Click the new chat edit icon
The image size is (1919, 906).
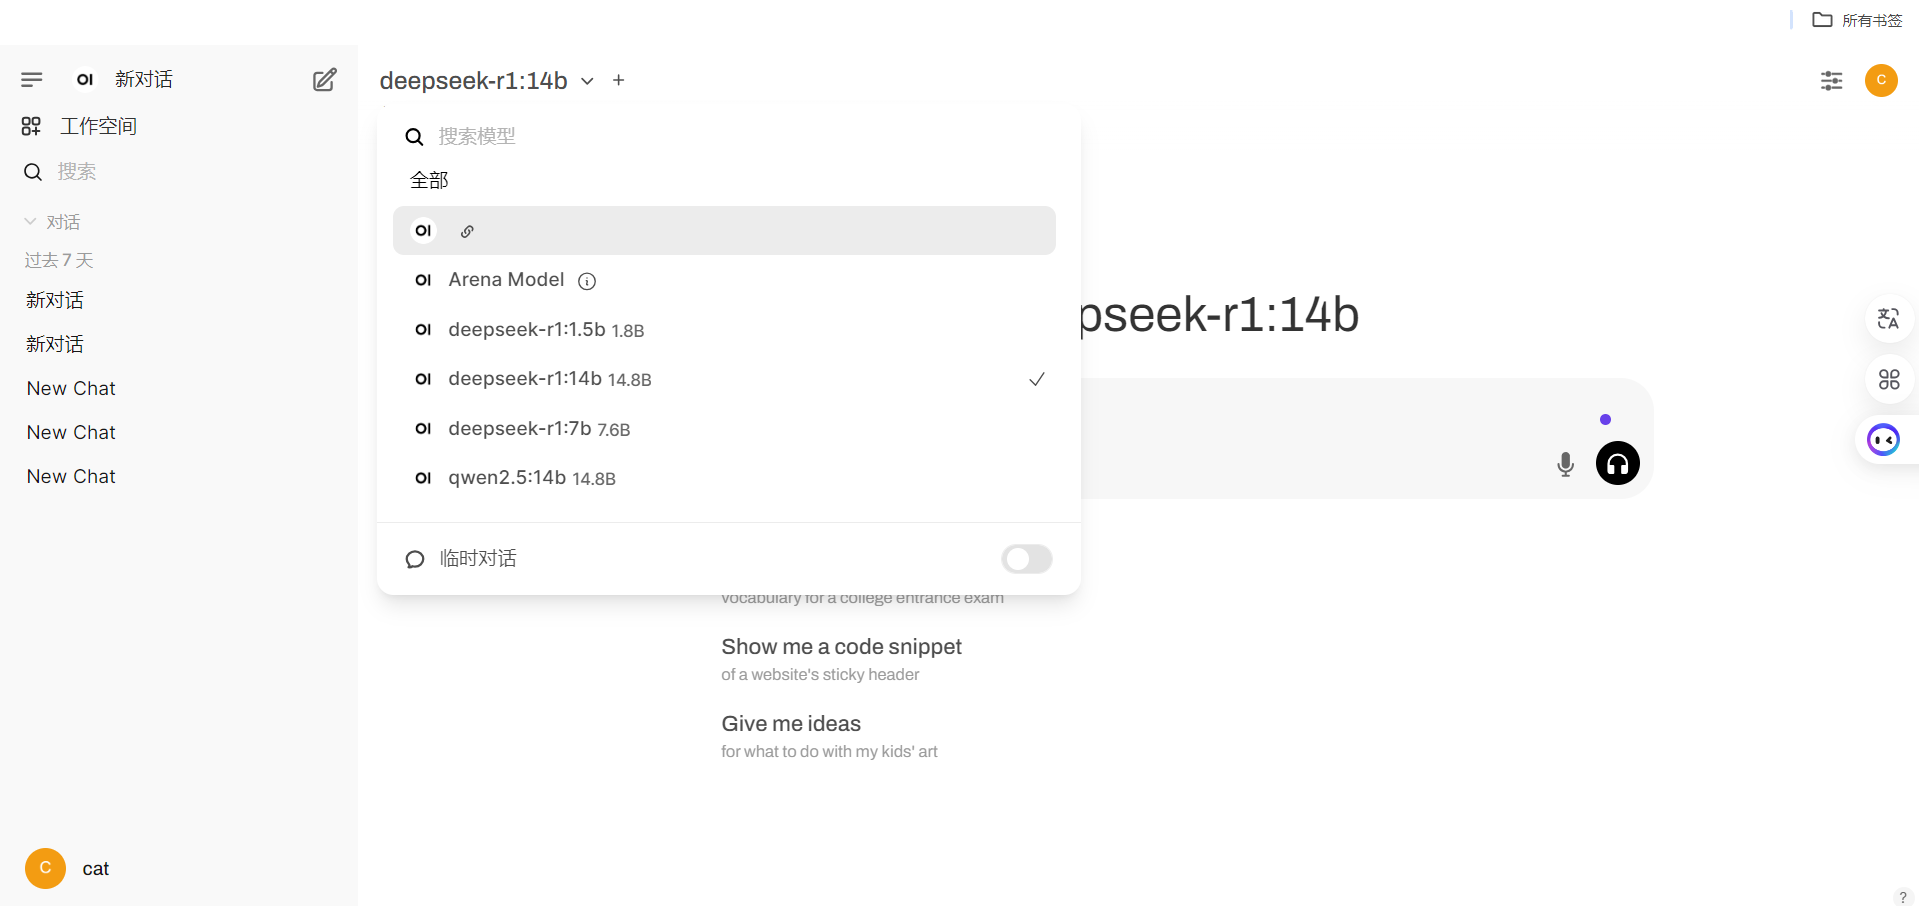(325, 80)
